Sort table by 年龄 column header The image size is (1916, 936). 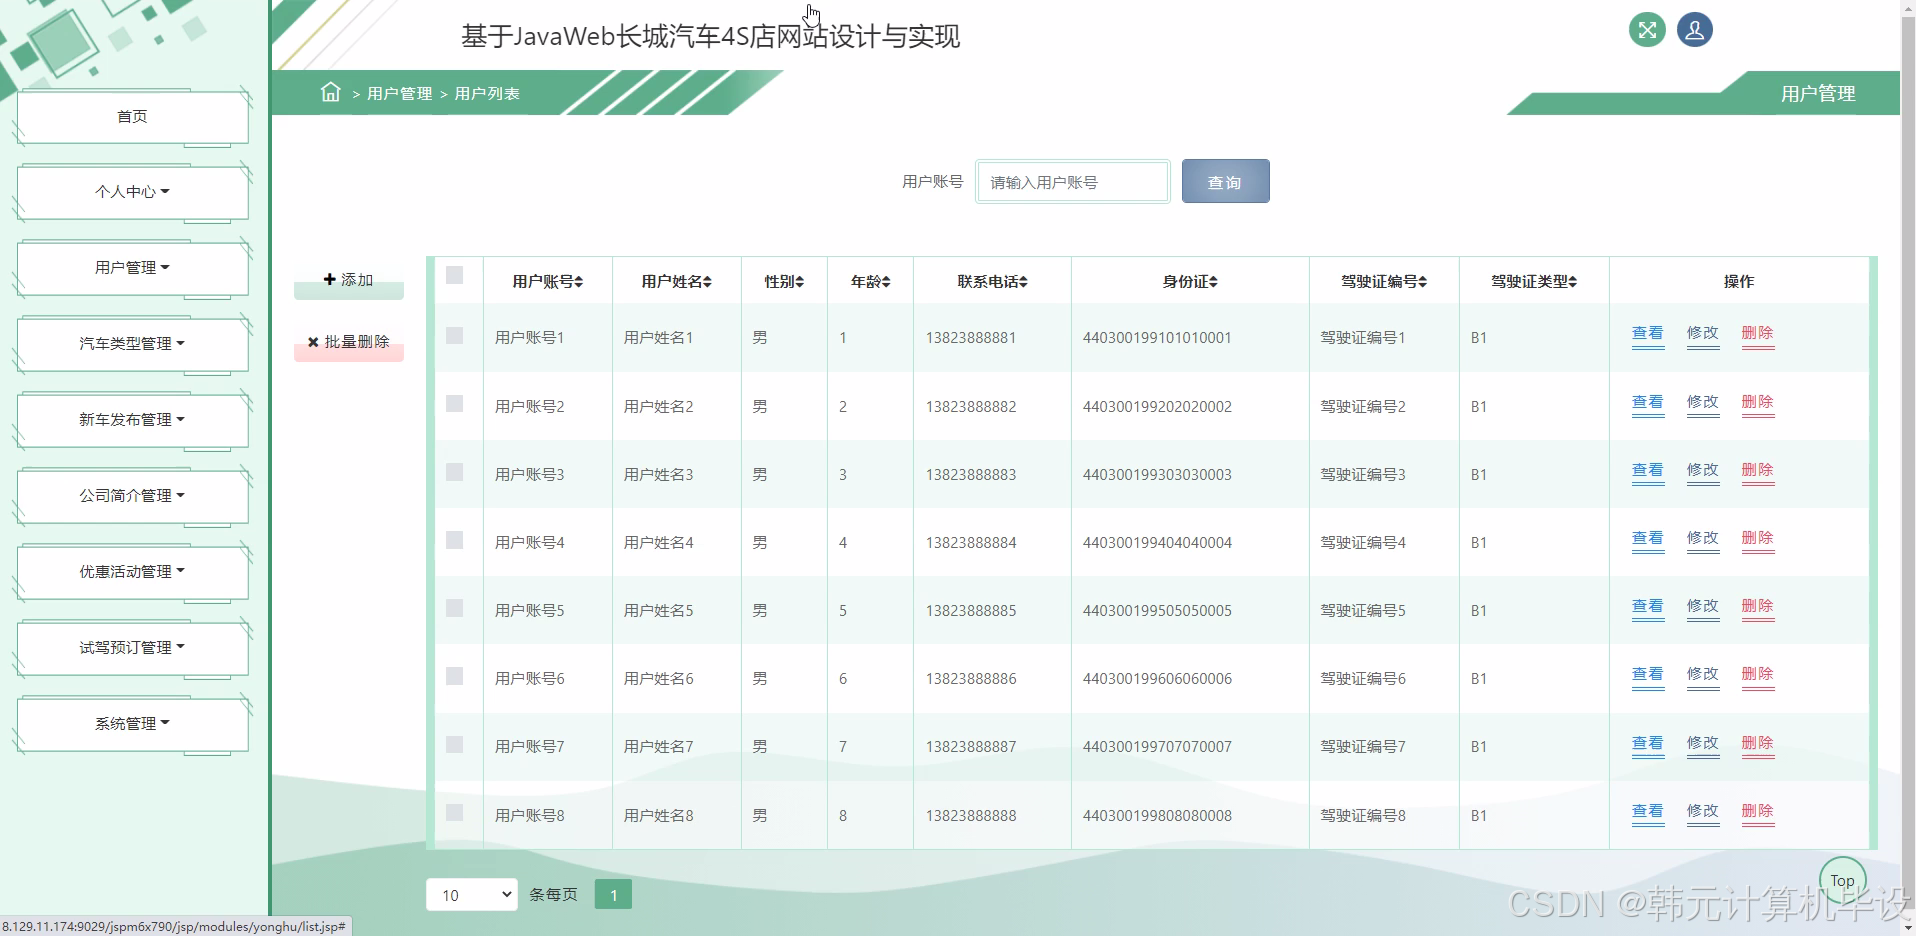point(870,282)
